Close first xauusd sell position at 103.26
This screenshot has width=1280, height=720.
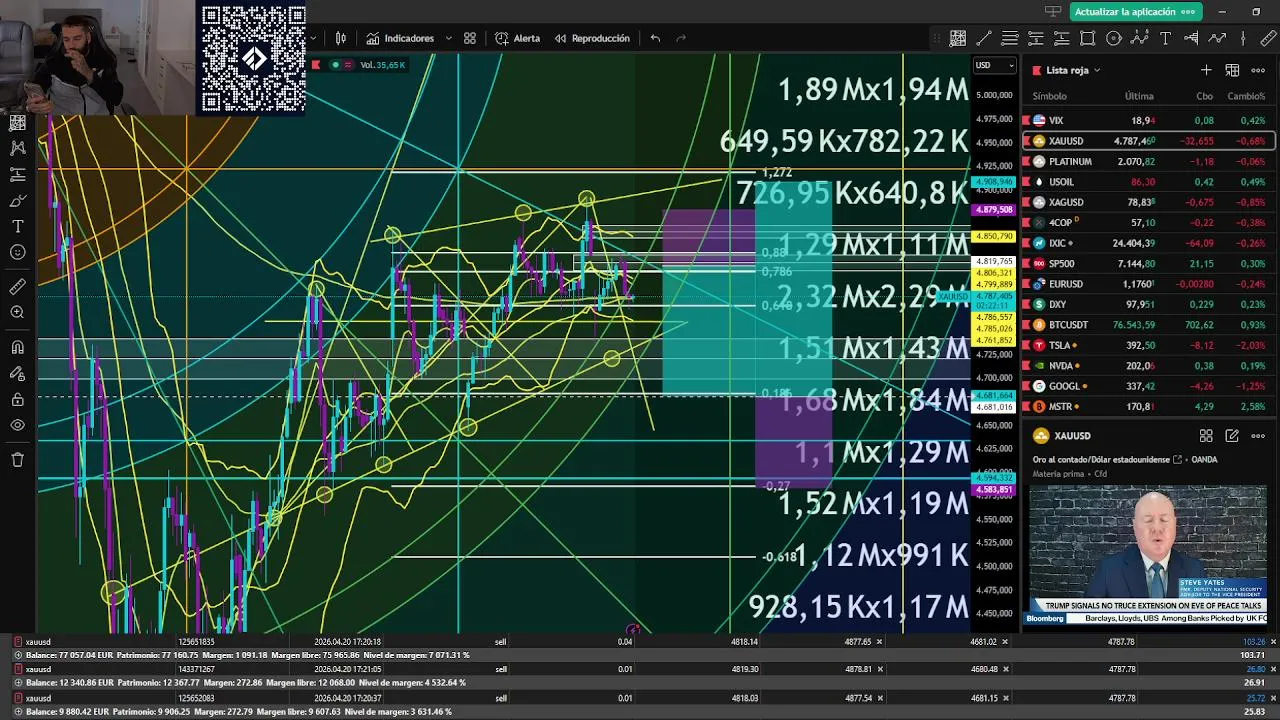coord(1274,641)
